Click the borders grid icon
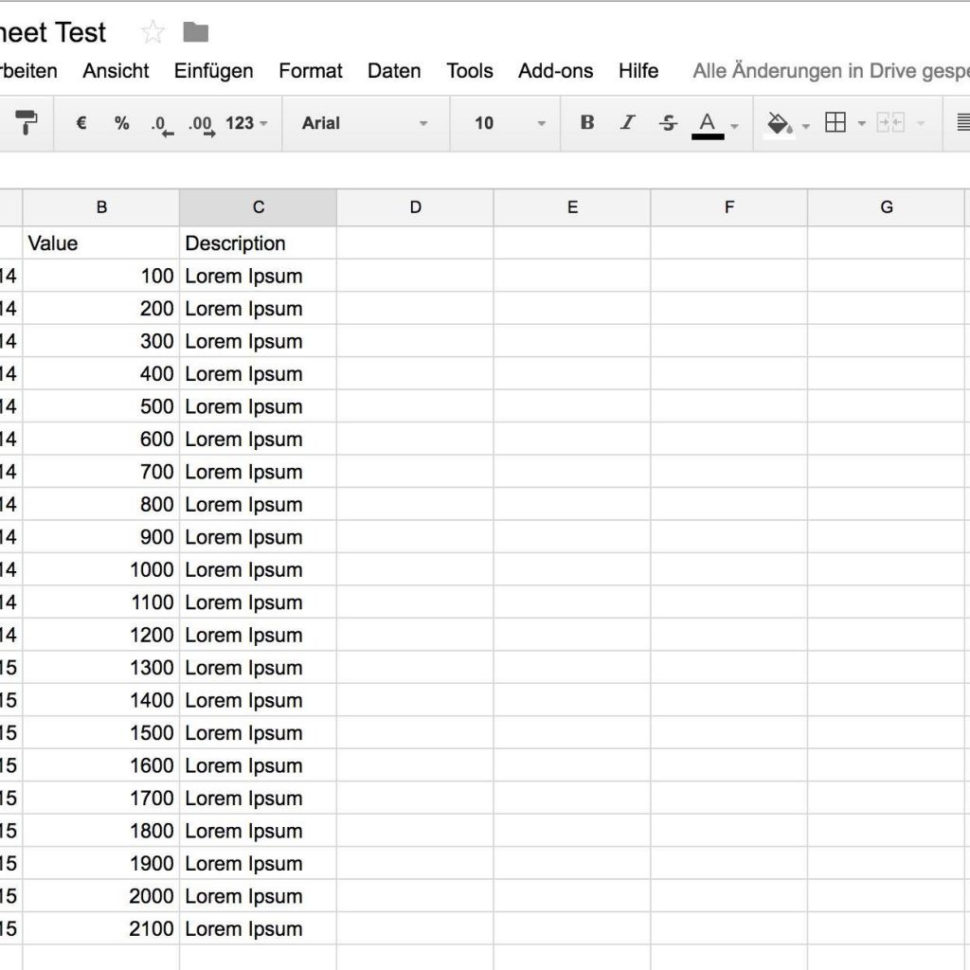 click(x=835, y=122)
